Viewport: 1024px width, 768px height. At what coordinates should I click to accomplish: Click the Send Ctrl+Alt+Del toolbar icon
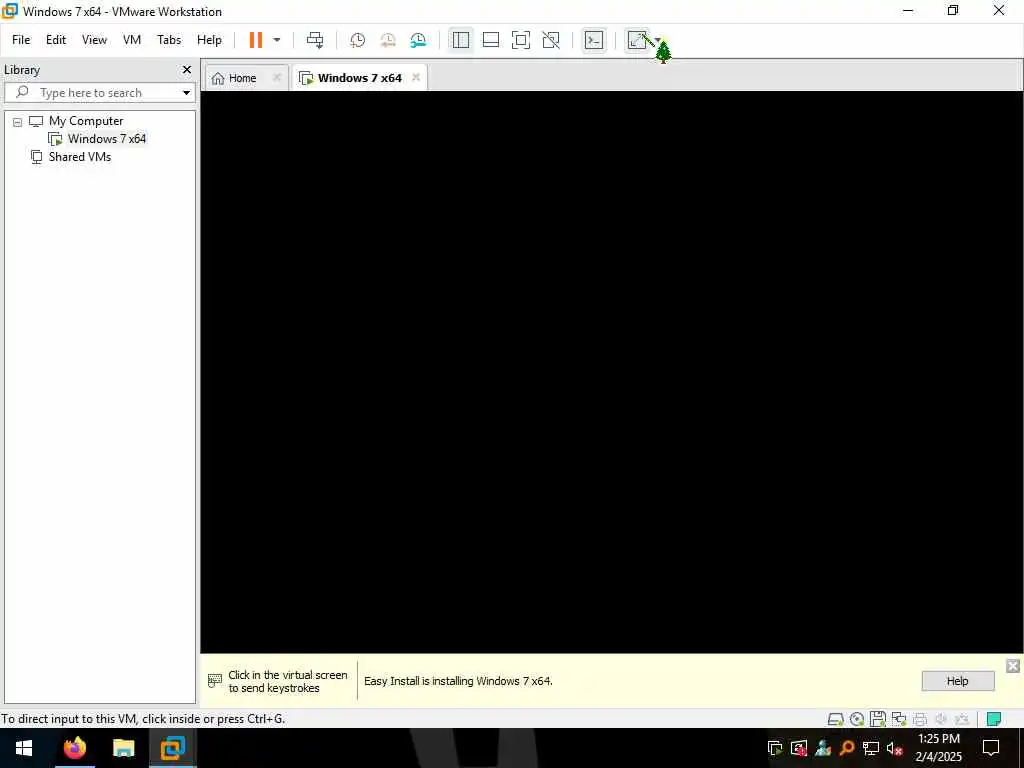pos(315,40)
